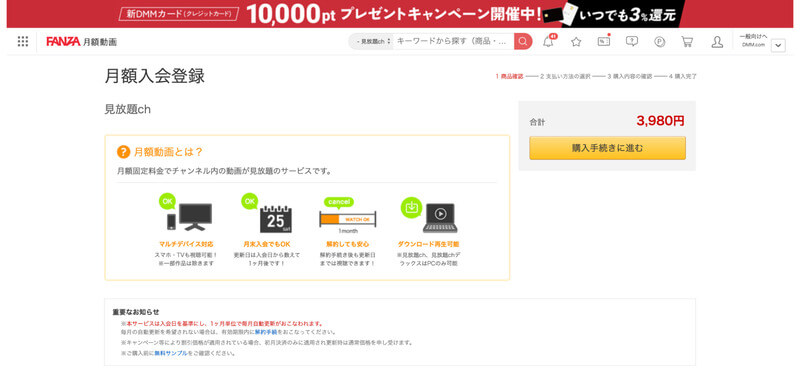Viewport: 800px width, 377px height.
Task: Open the shopping cart
Action: pyautogui.click(x=687, y=42)
